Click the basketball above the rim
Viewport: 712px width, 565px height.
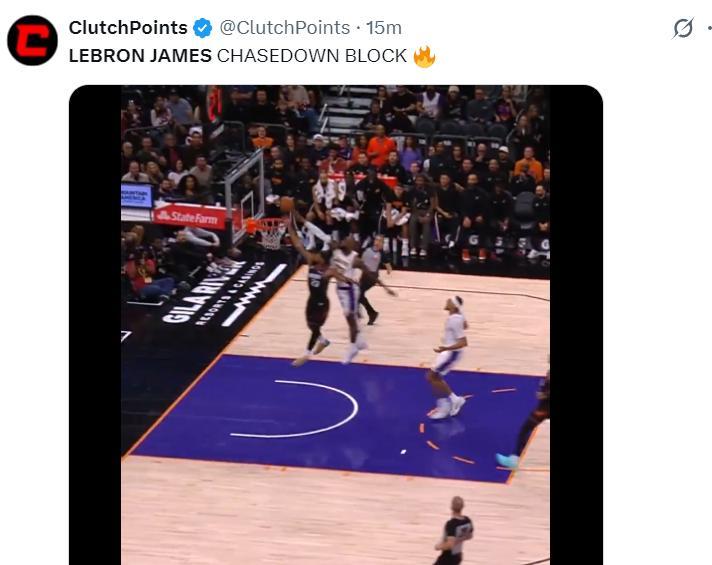coord(287,204)
